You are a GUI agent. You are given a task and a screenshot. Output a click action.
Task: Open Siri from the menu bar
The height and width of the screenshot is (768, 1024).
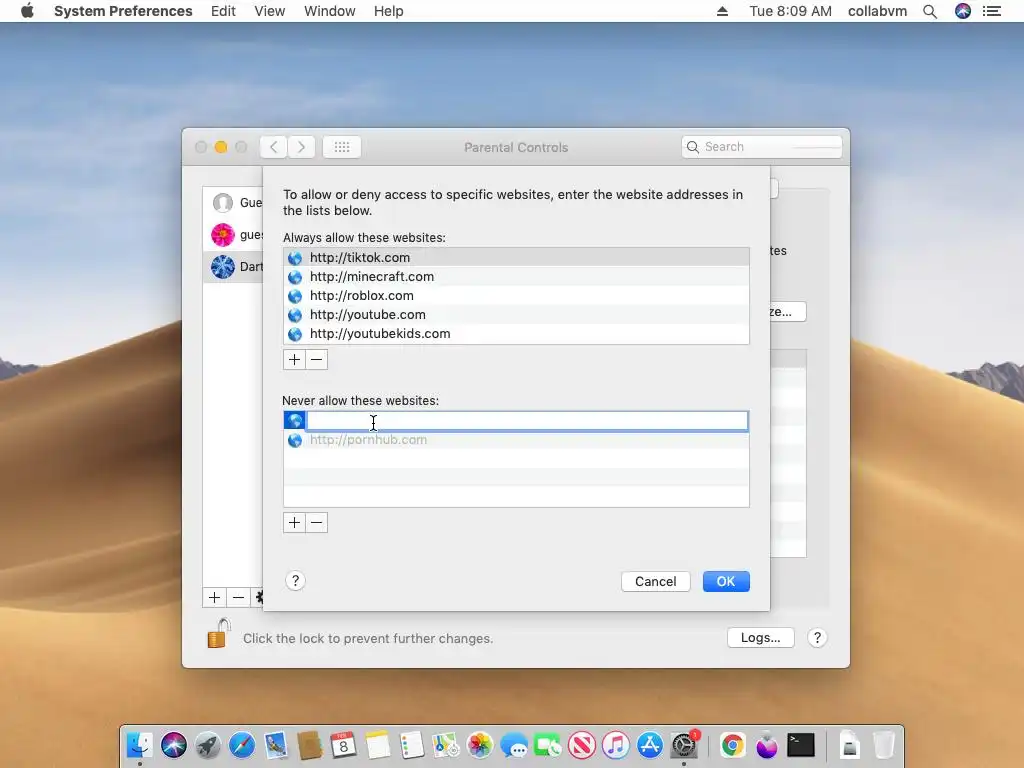tap(963, 11)
